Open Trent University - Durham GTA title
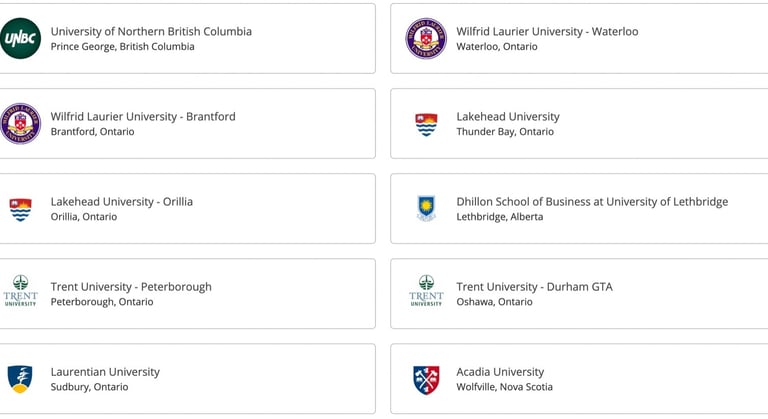Viewport: 768px width, 419px height. click(534, 287)
